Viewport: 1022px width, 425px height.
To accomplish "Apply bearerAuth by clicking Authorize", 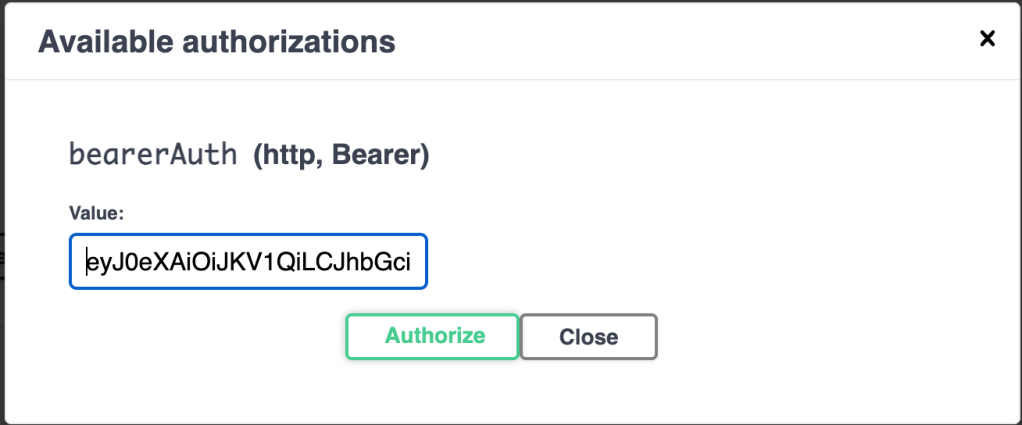I will 432,336.
